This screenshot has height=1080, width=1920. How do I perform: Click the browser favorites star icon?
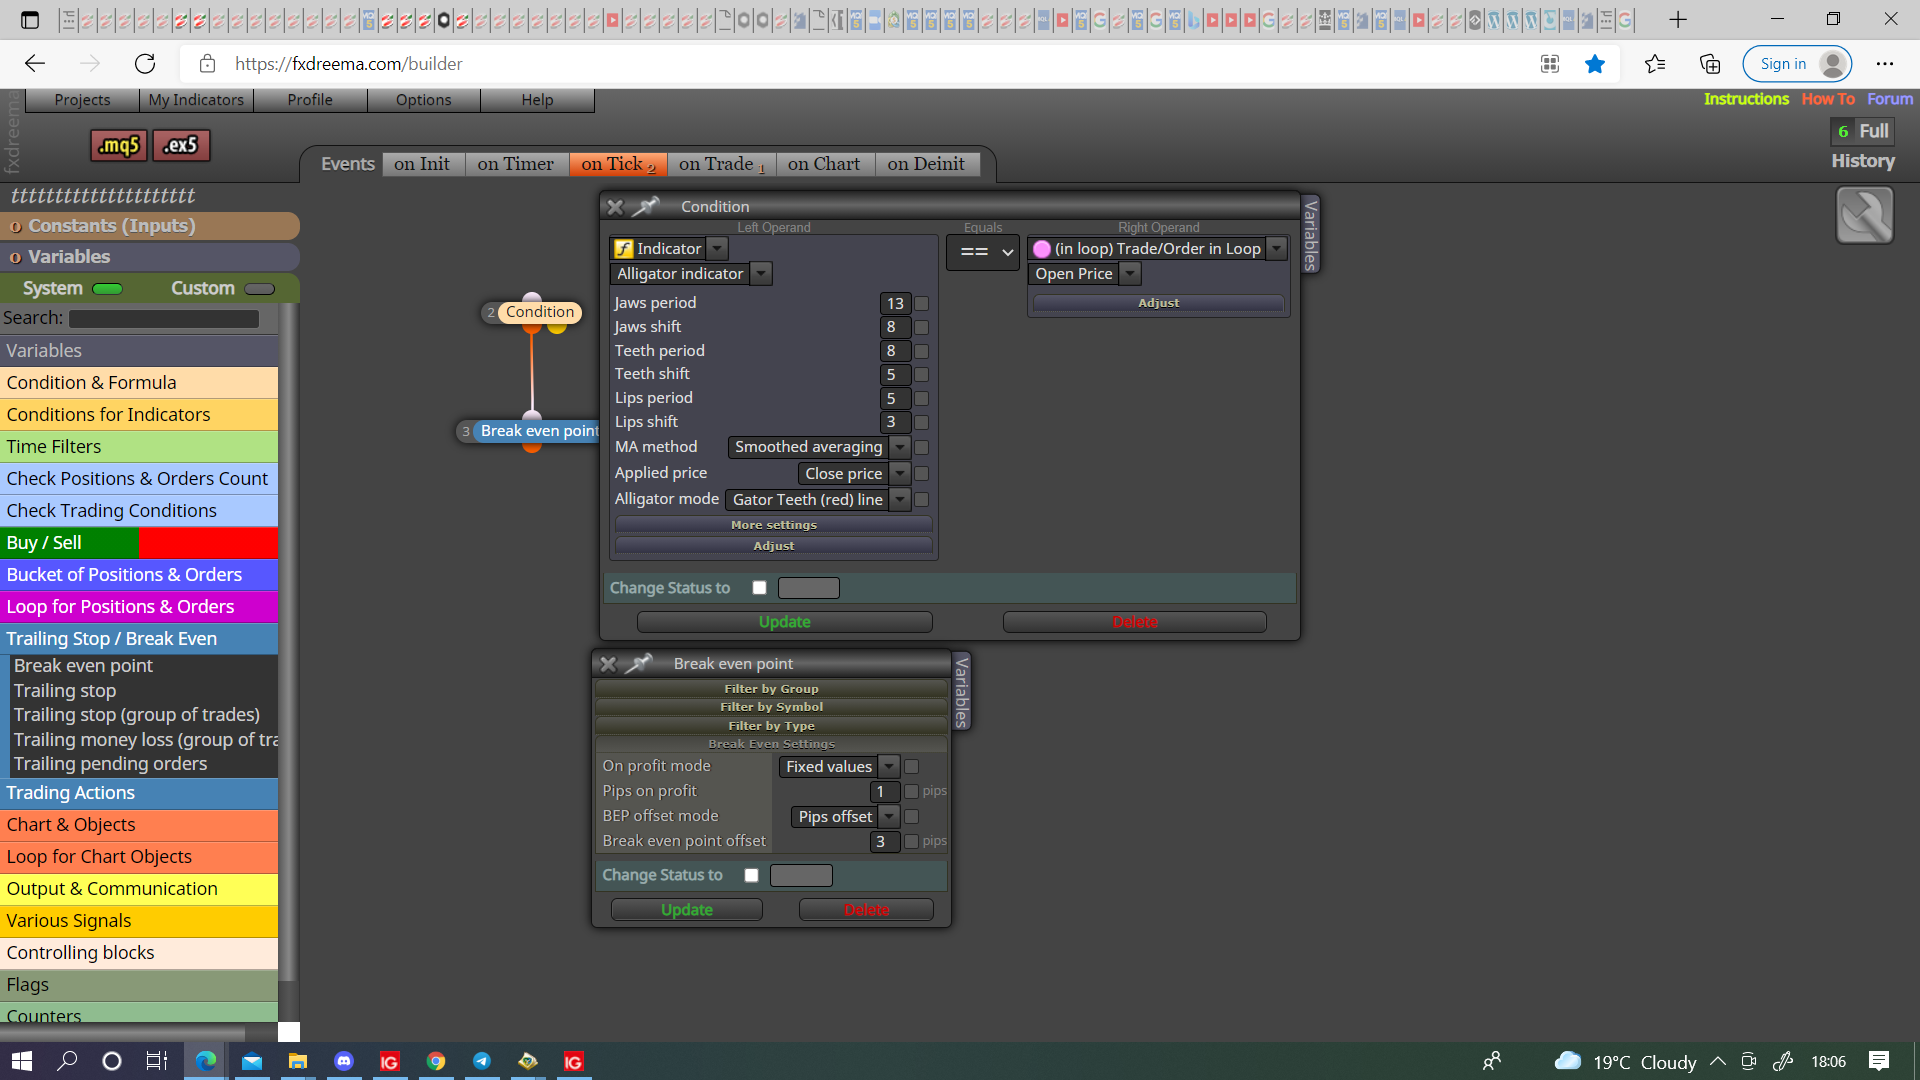1595,64
